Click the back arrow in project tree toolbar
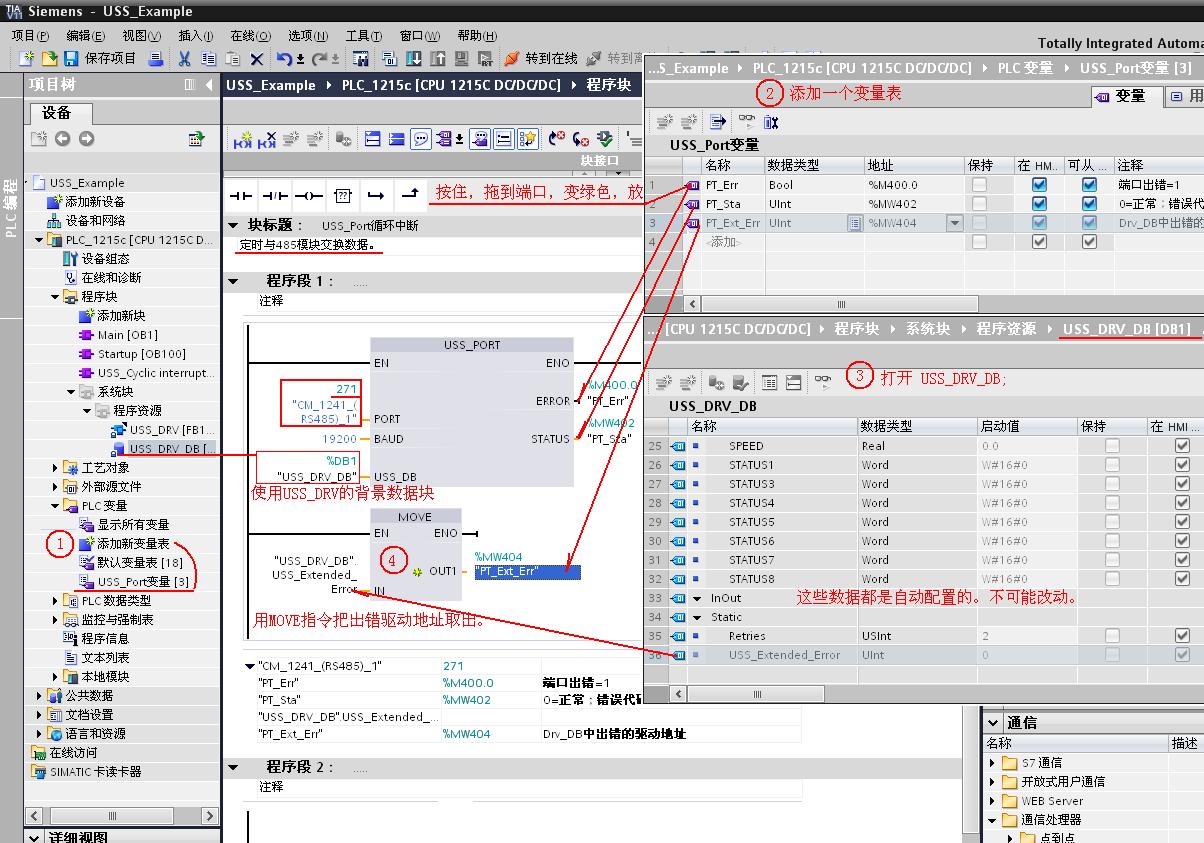Viewport: 1204px width, 843px height. click(x=63, y=139)
